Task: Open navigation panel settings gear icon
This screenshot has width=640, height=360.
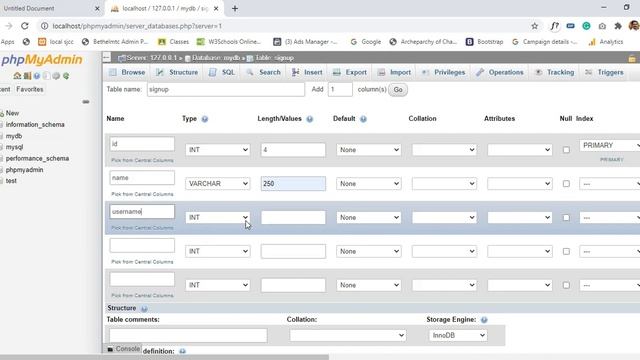Action: pos(56,76)
